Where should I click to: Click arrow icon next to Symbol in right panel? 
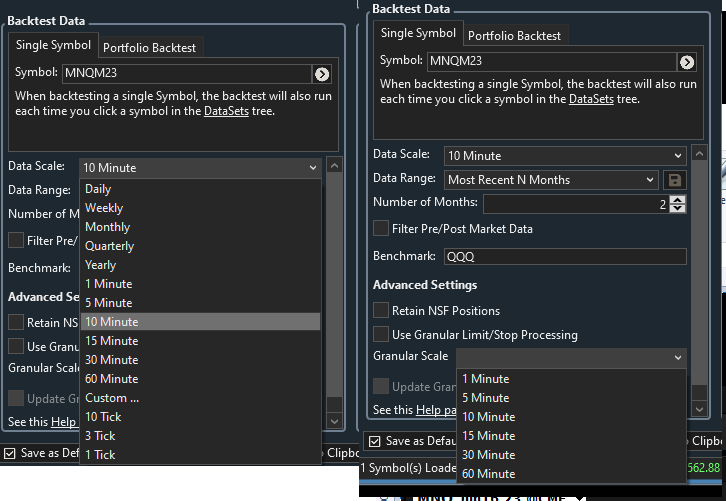click(x=686, y=62)
